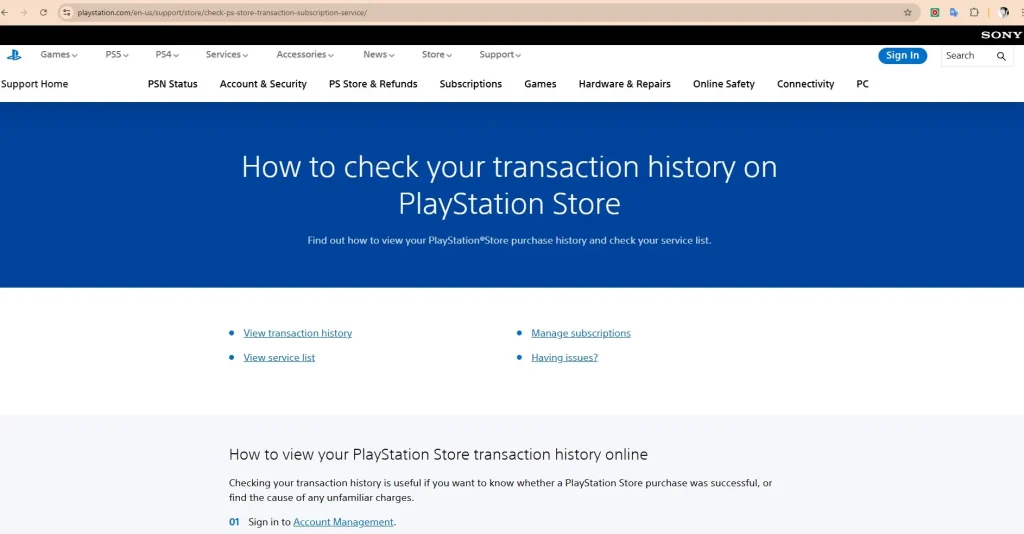
Task: Click the 'Find out how to view' subtitle text
Action: (x=509, y=240)
